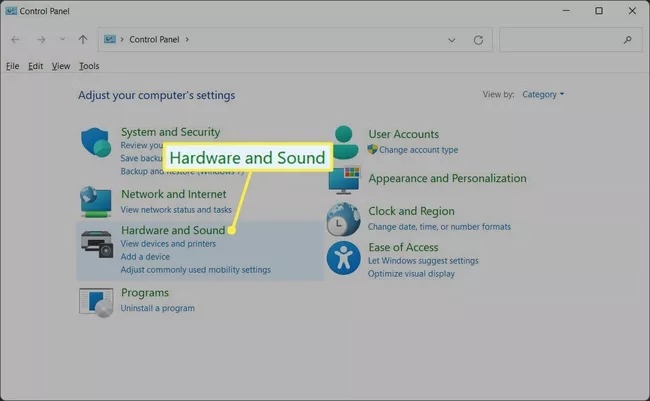Click Optimize visual display link

pos(411,274)
